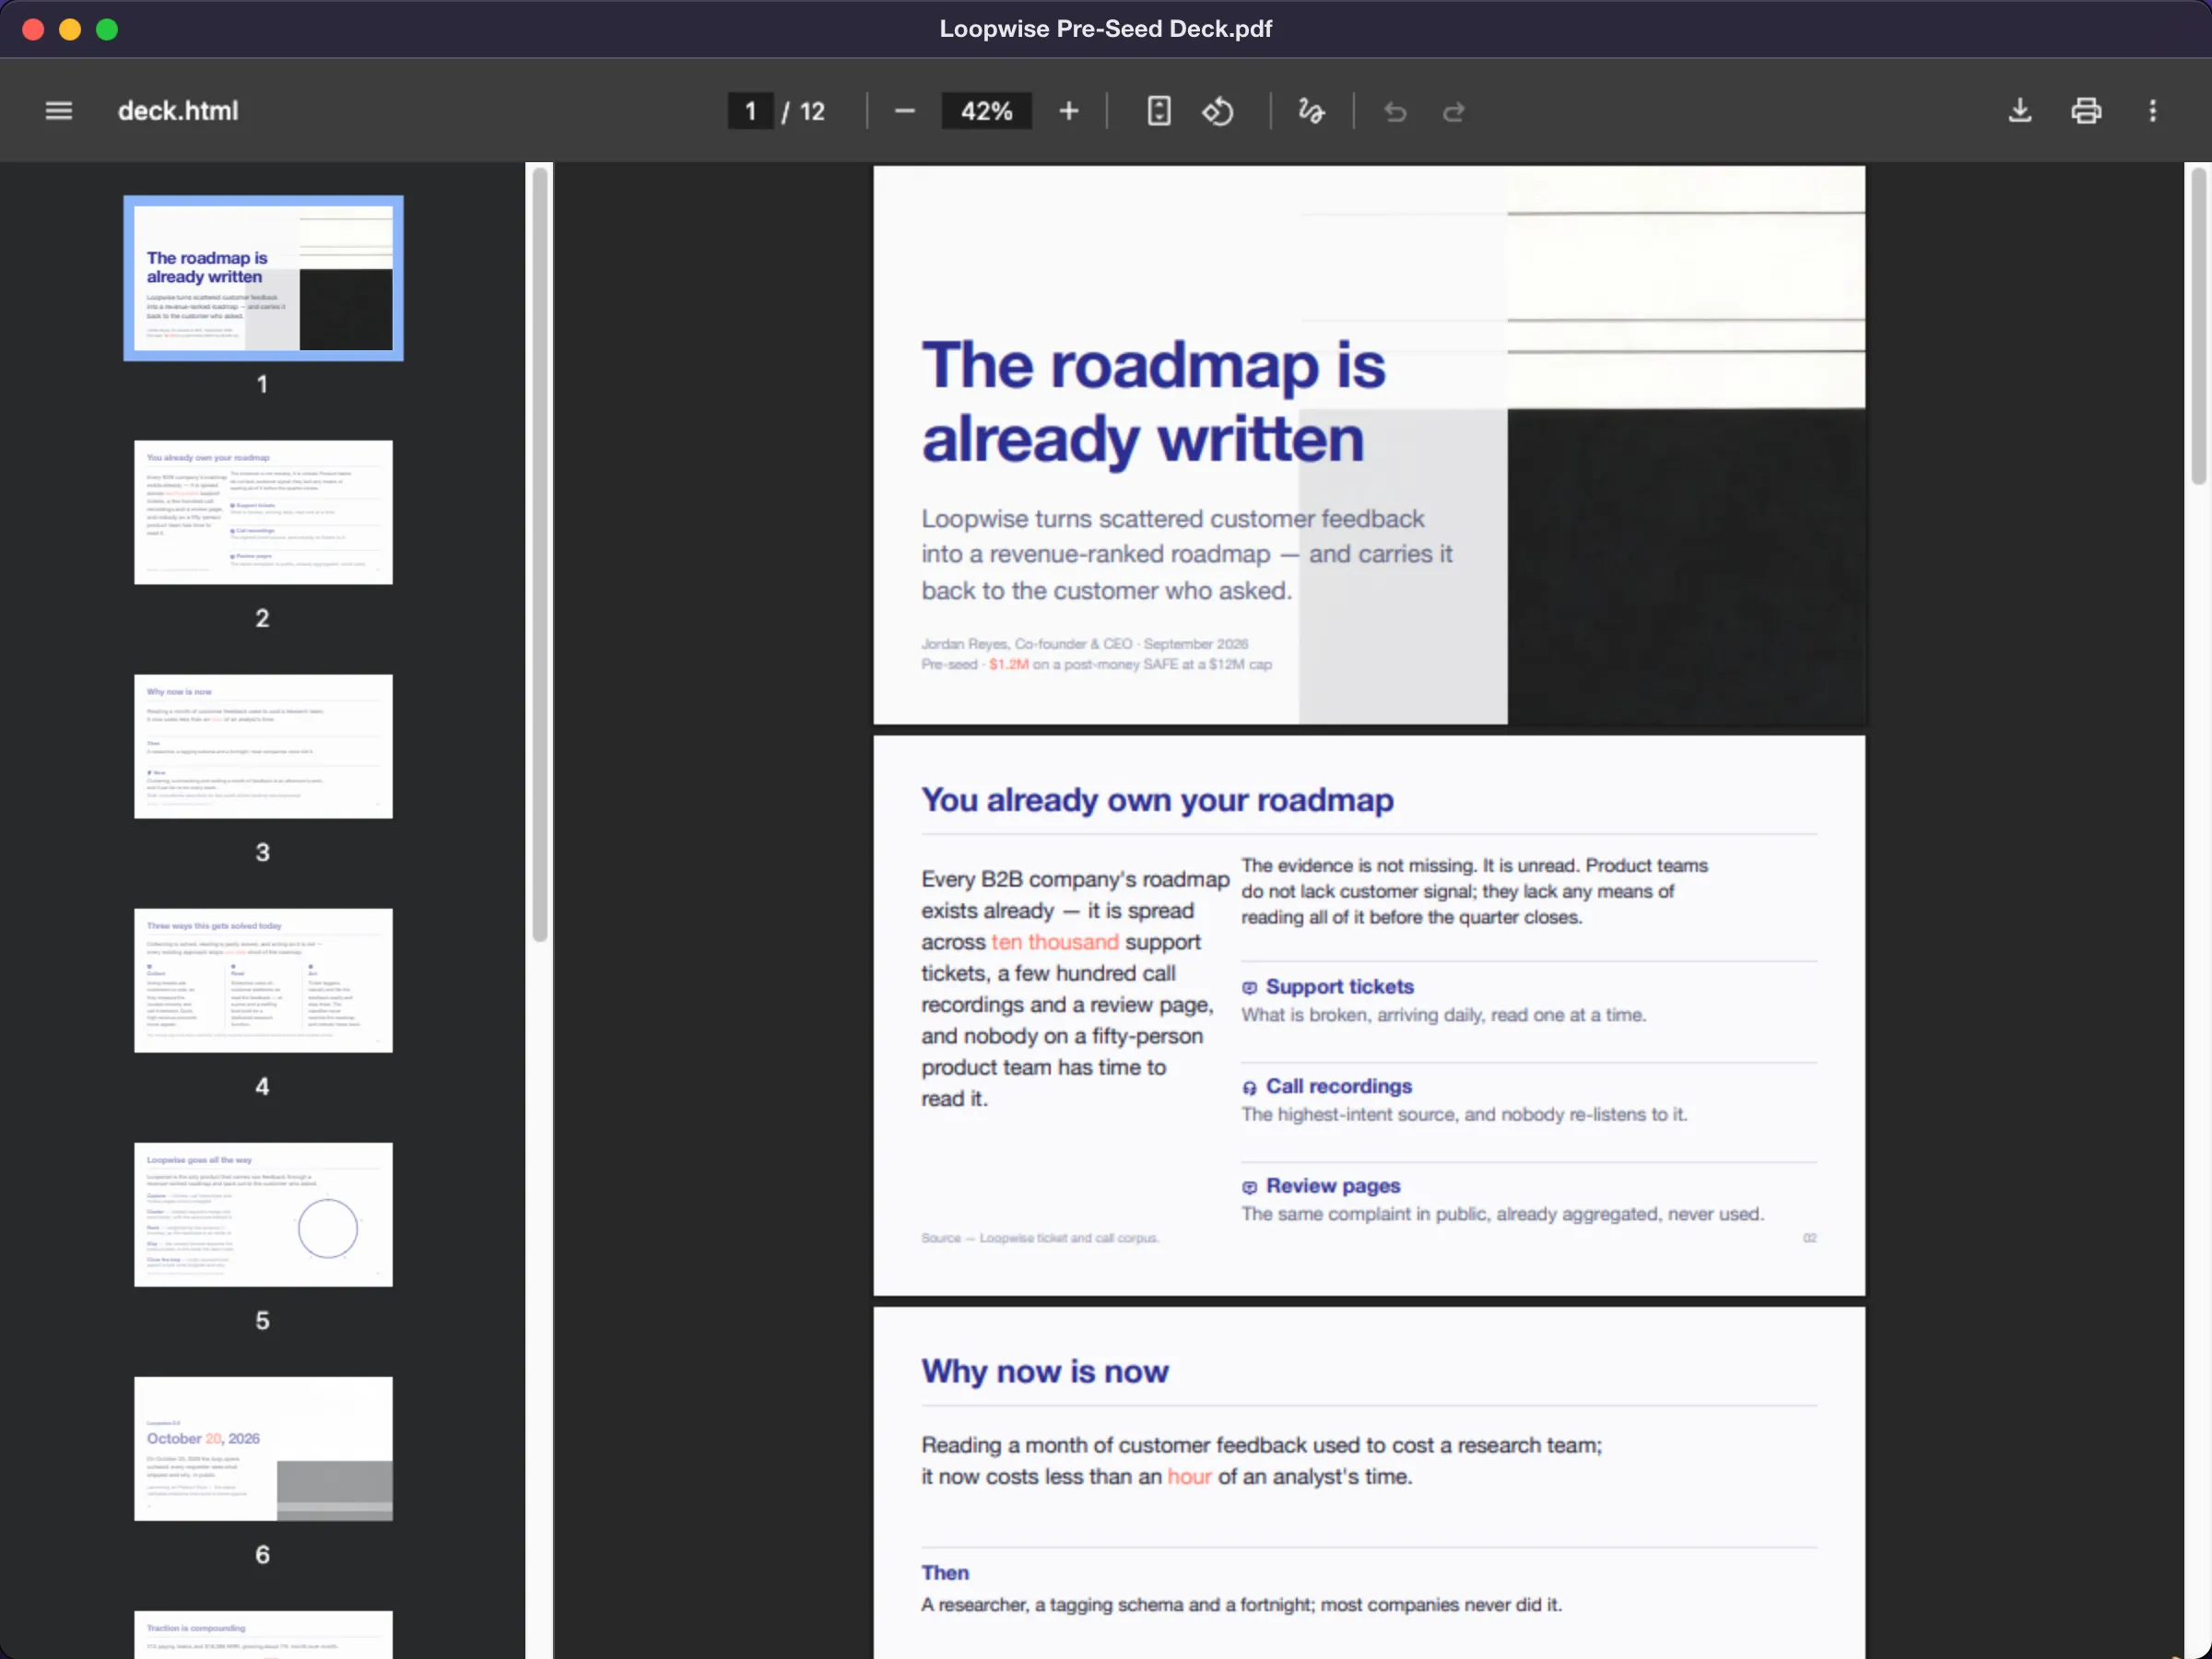The image size is (2212, 1659).
Task: Click the red word hour
Action: coord(1189,1477)
